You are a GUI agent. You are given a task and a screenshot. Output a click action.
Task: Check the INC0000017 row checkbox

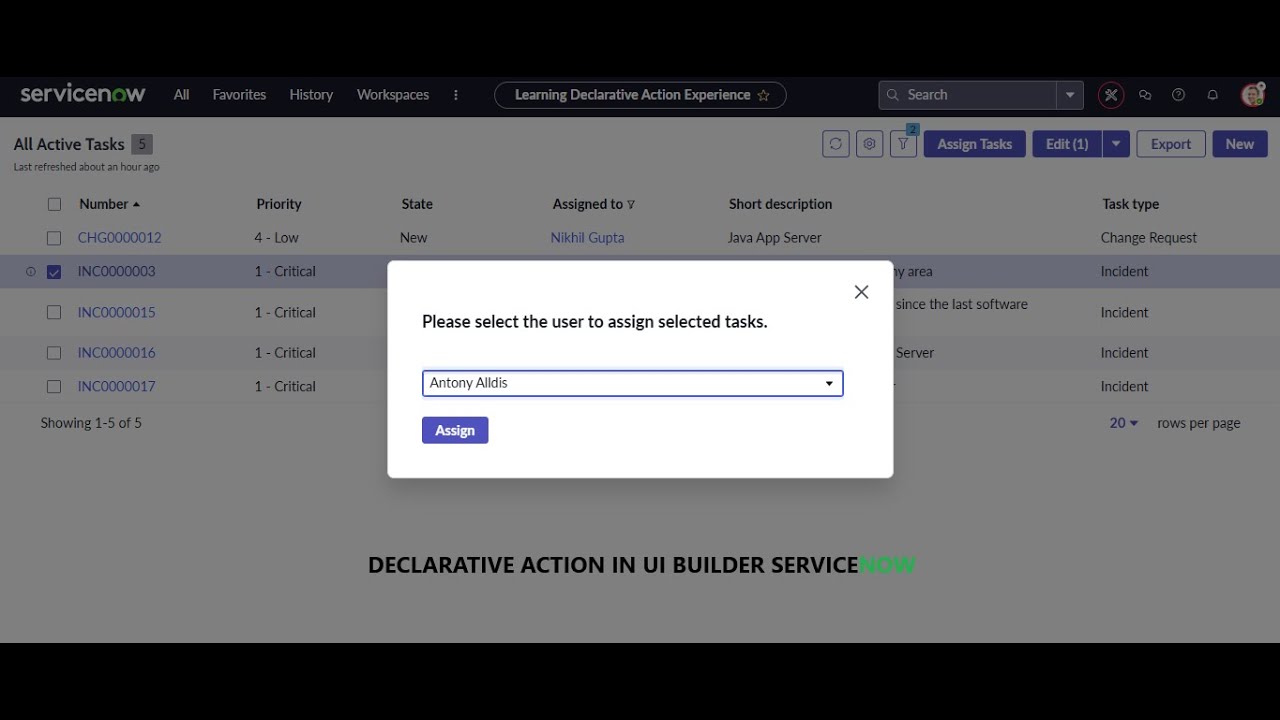click(x=54, y=387)
